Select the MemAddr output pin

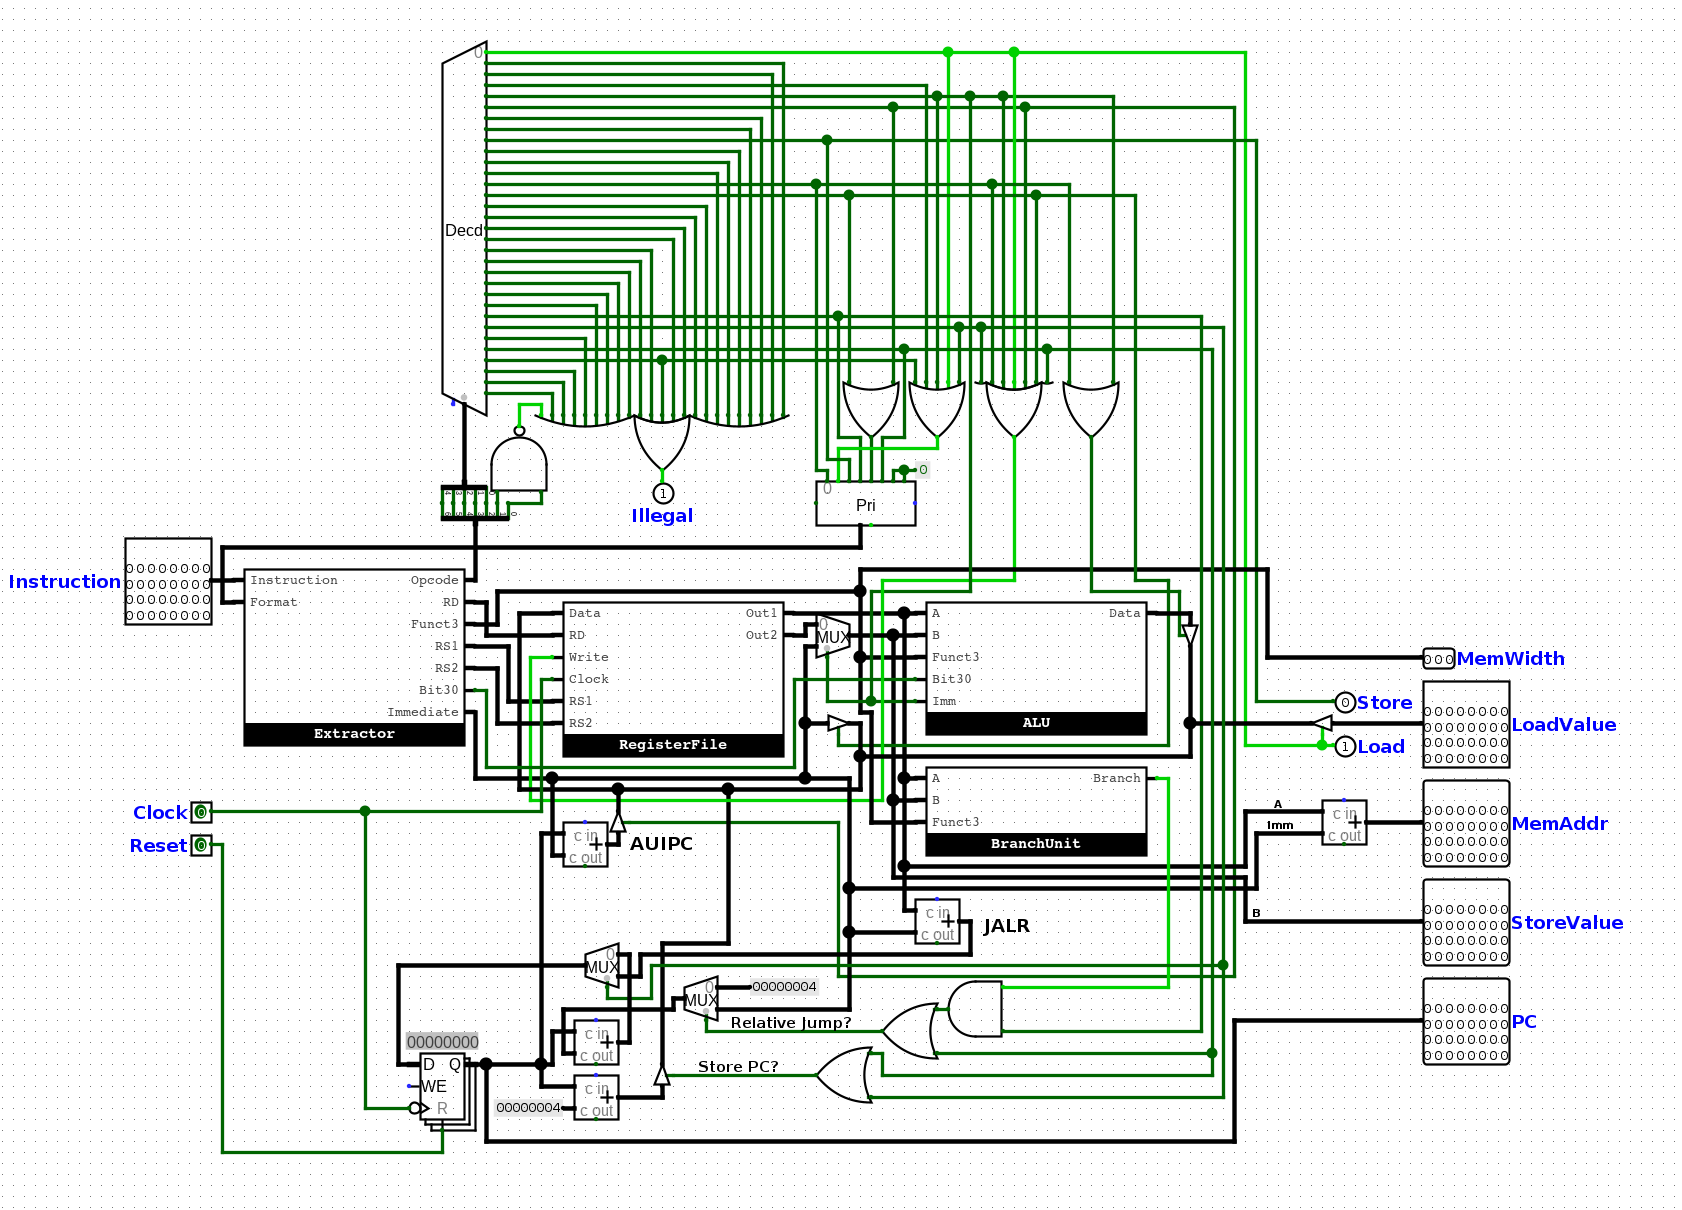tap(1466, 823)
